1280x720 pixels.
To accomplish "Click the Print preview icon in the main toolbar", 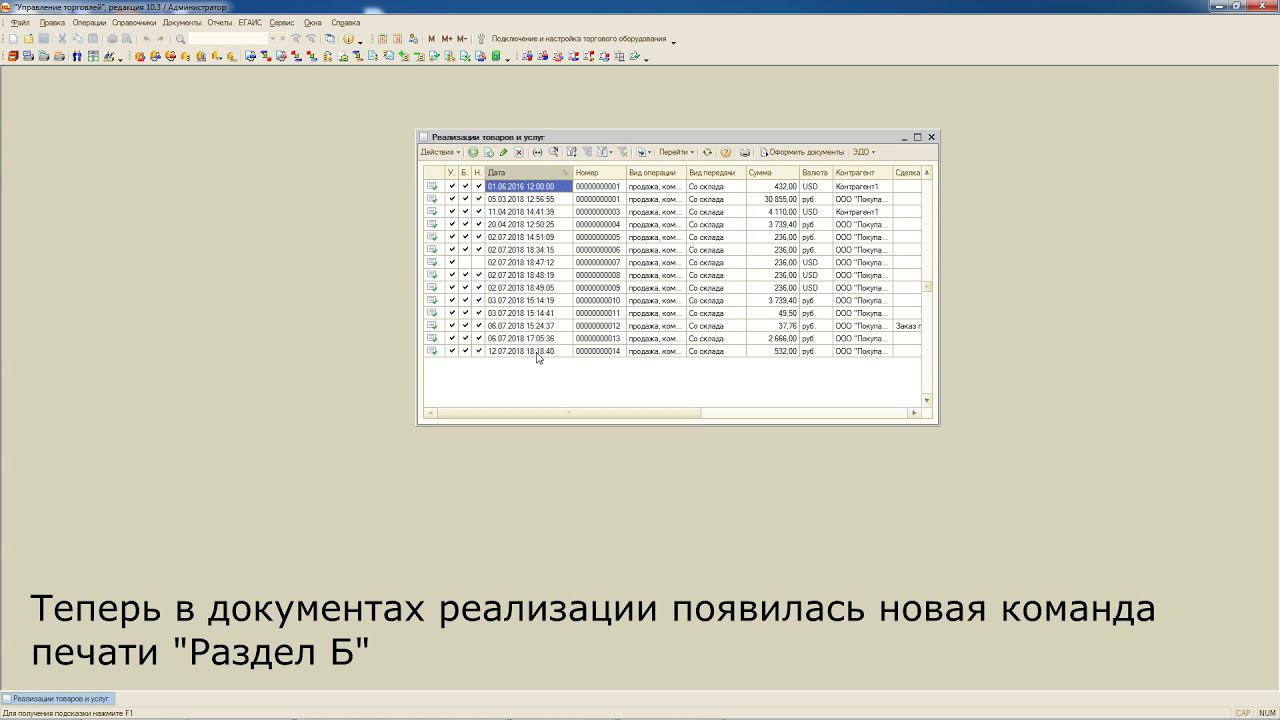I will click(x=127, y=39).
